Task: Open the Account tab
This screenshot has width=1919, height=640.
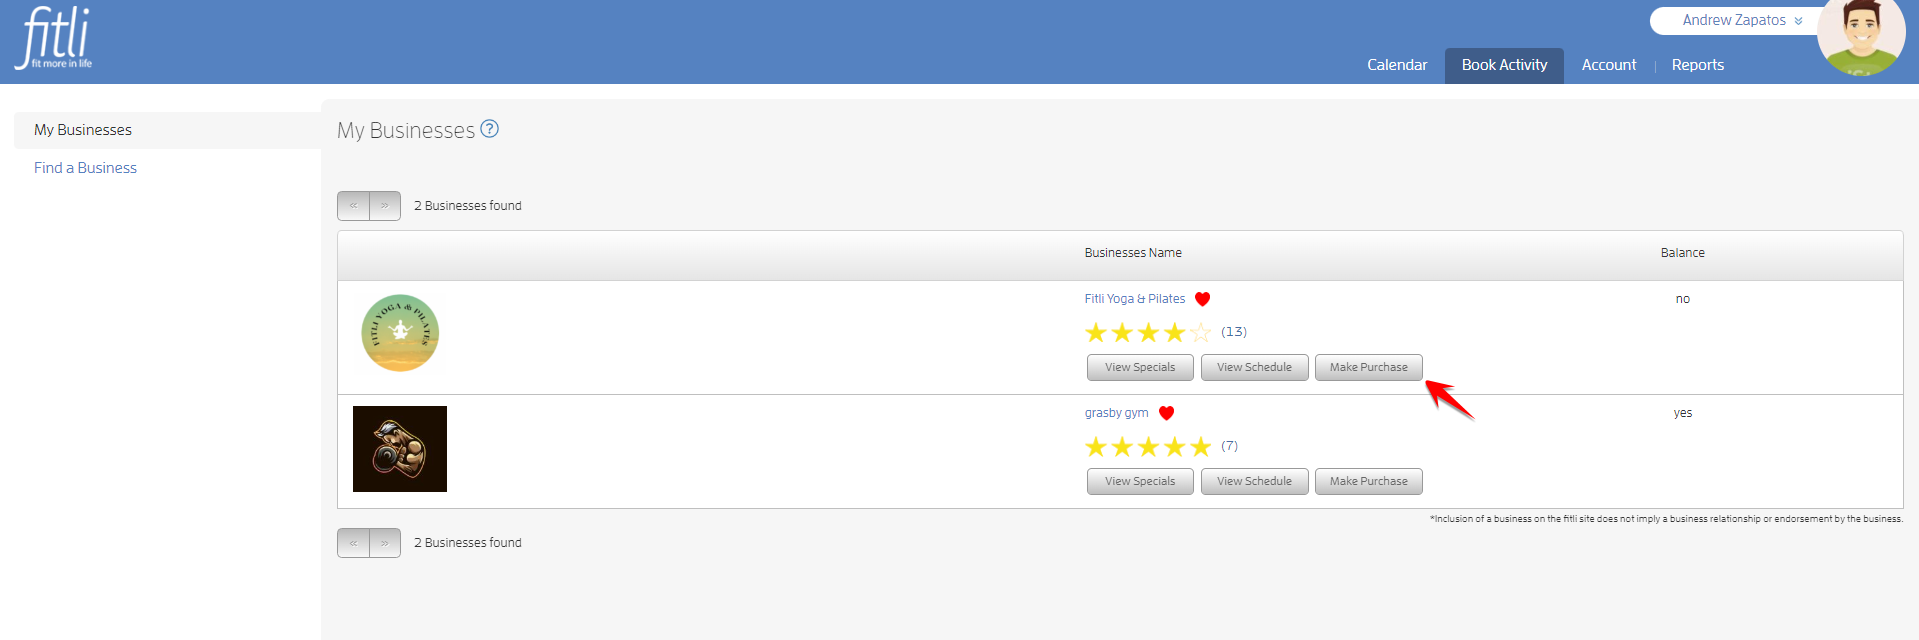Action: pyautogui.click(x=1609, y=65)
